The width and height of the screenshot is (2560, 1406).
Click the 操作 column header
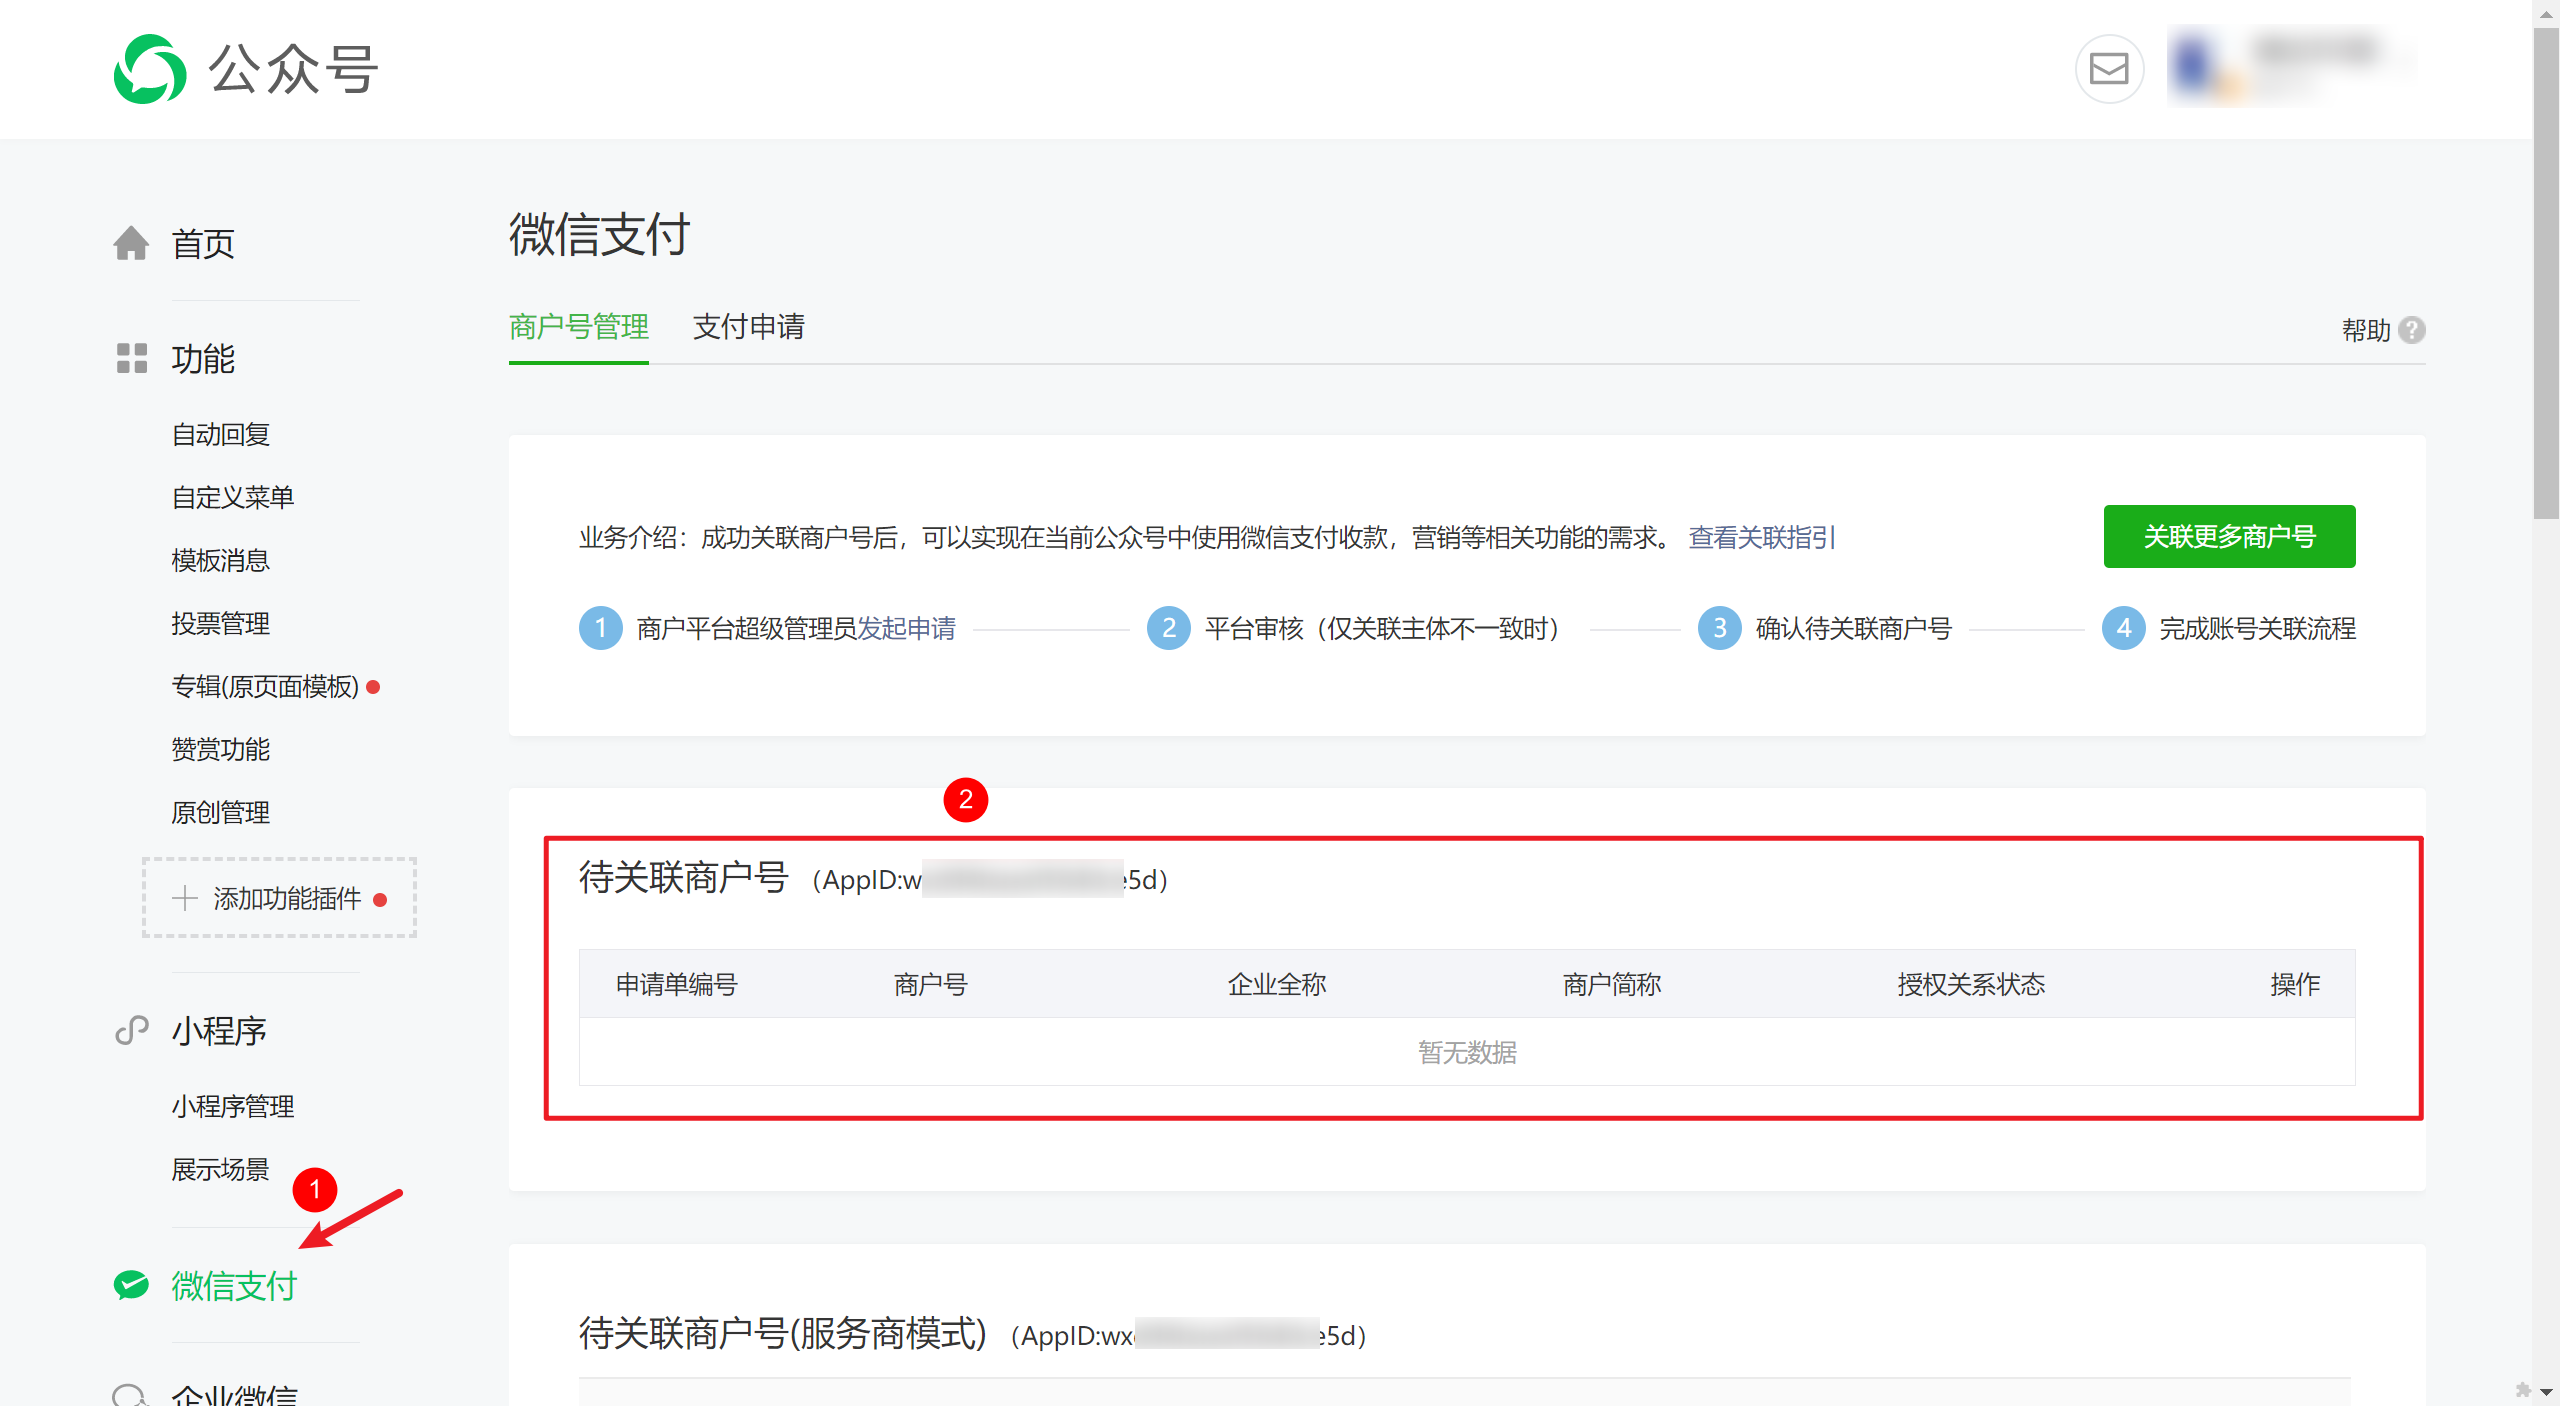(2295, 985)
